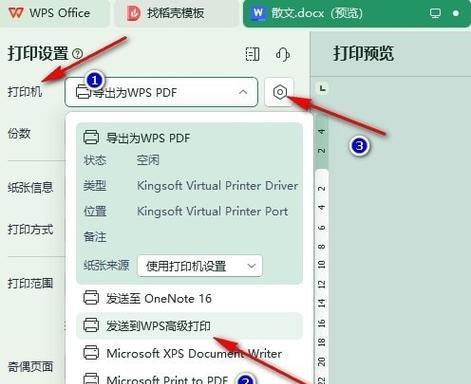
Task: Click the 份数 label
Action: coord(19,133)
